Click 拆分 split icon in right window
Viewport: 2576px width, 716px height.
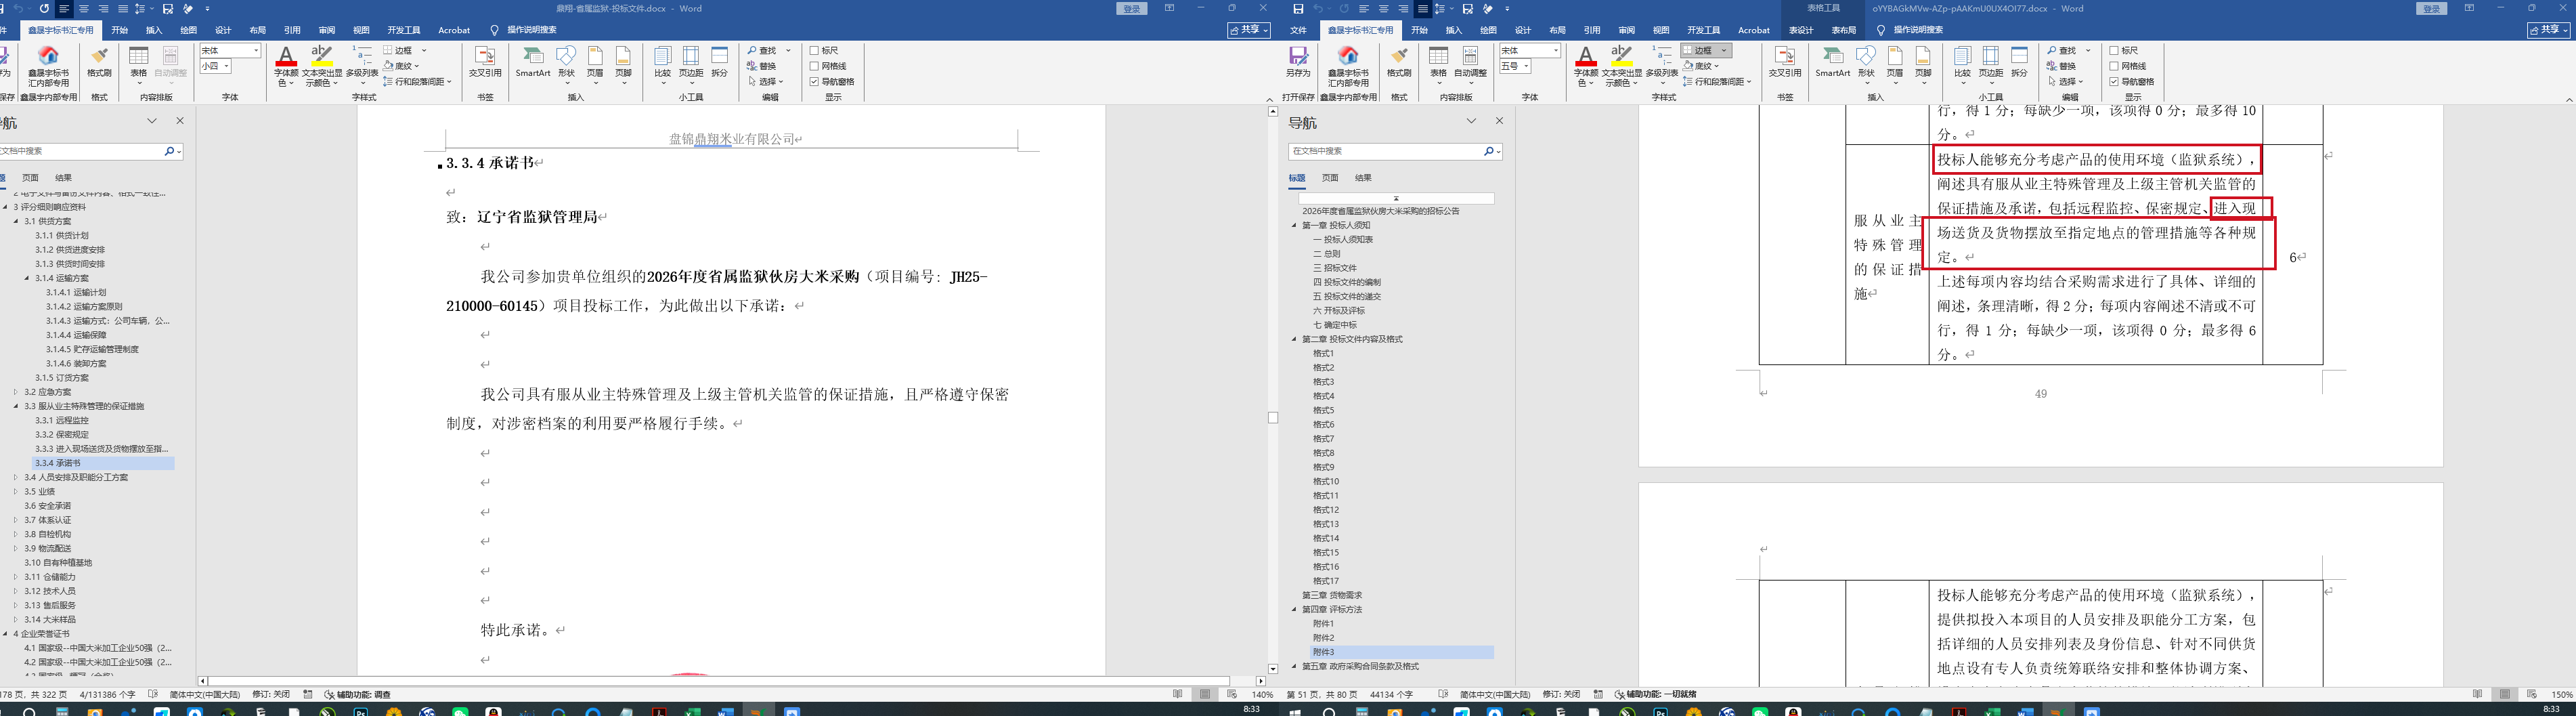tap(2020, 62)
